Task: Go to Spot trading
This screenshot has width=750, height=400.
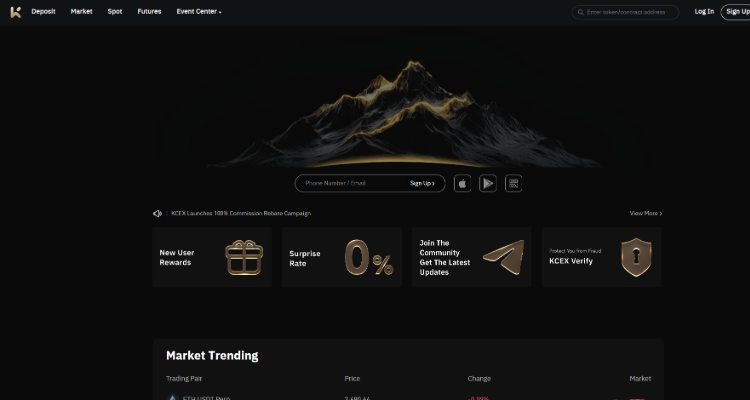Action: pyautogui.click(x=115, y=11)
